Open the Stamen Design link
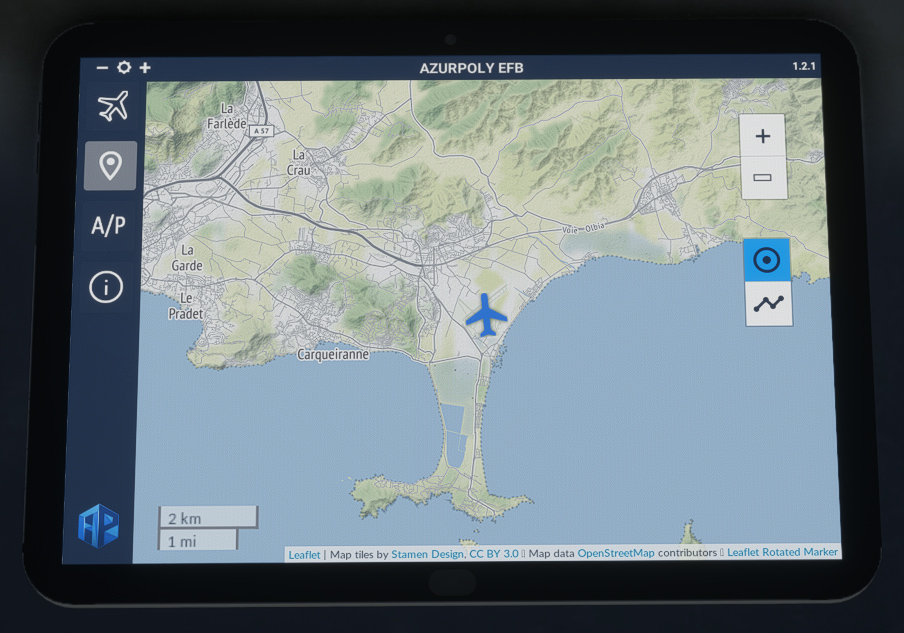Viewport: 904px width, 633px height. tap(427, 554)
